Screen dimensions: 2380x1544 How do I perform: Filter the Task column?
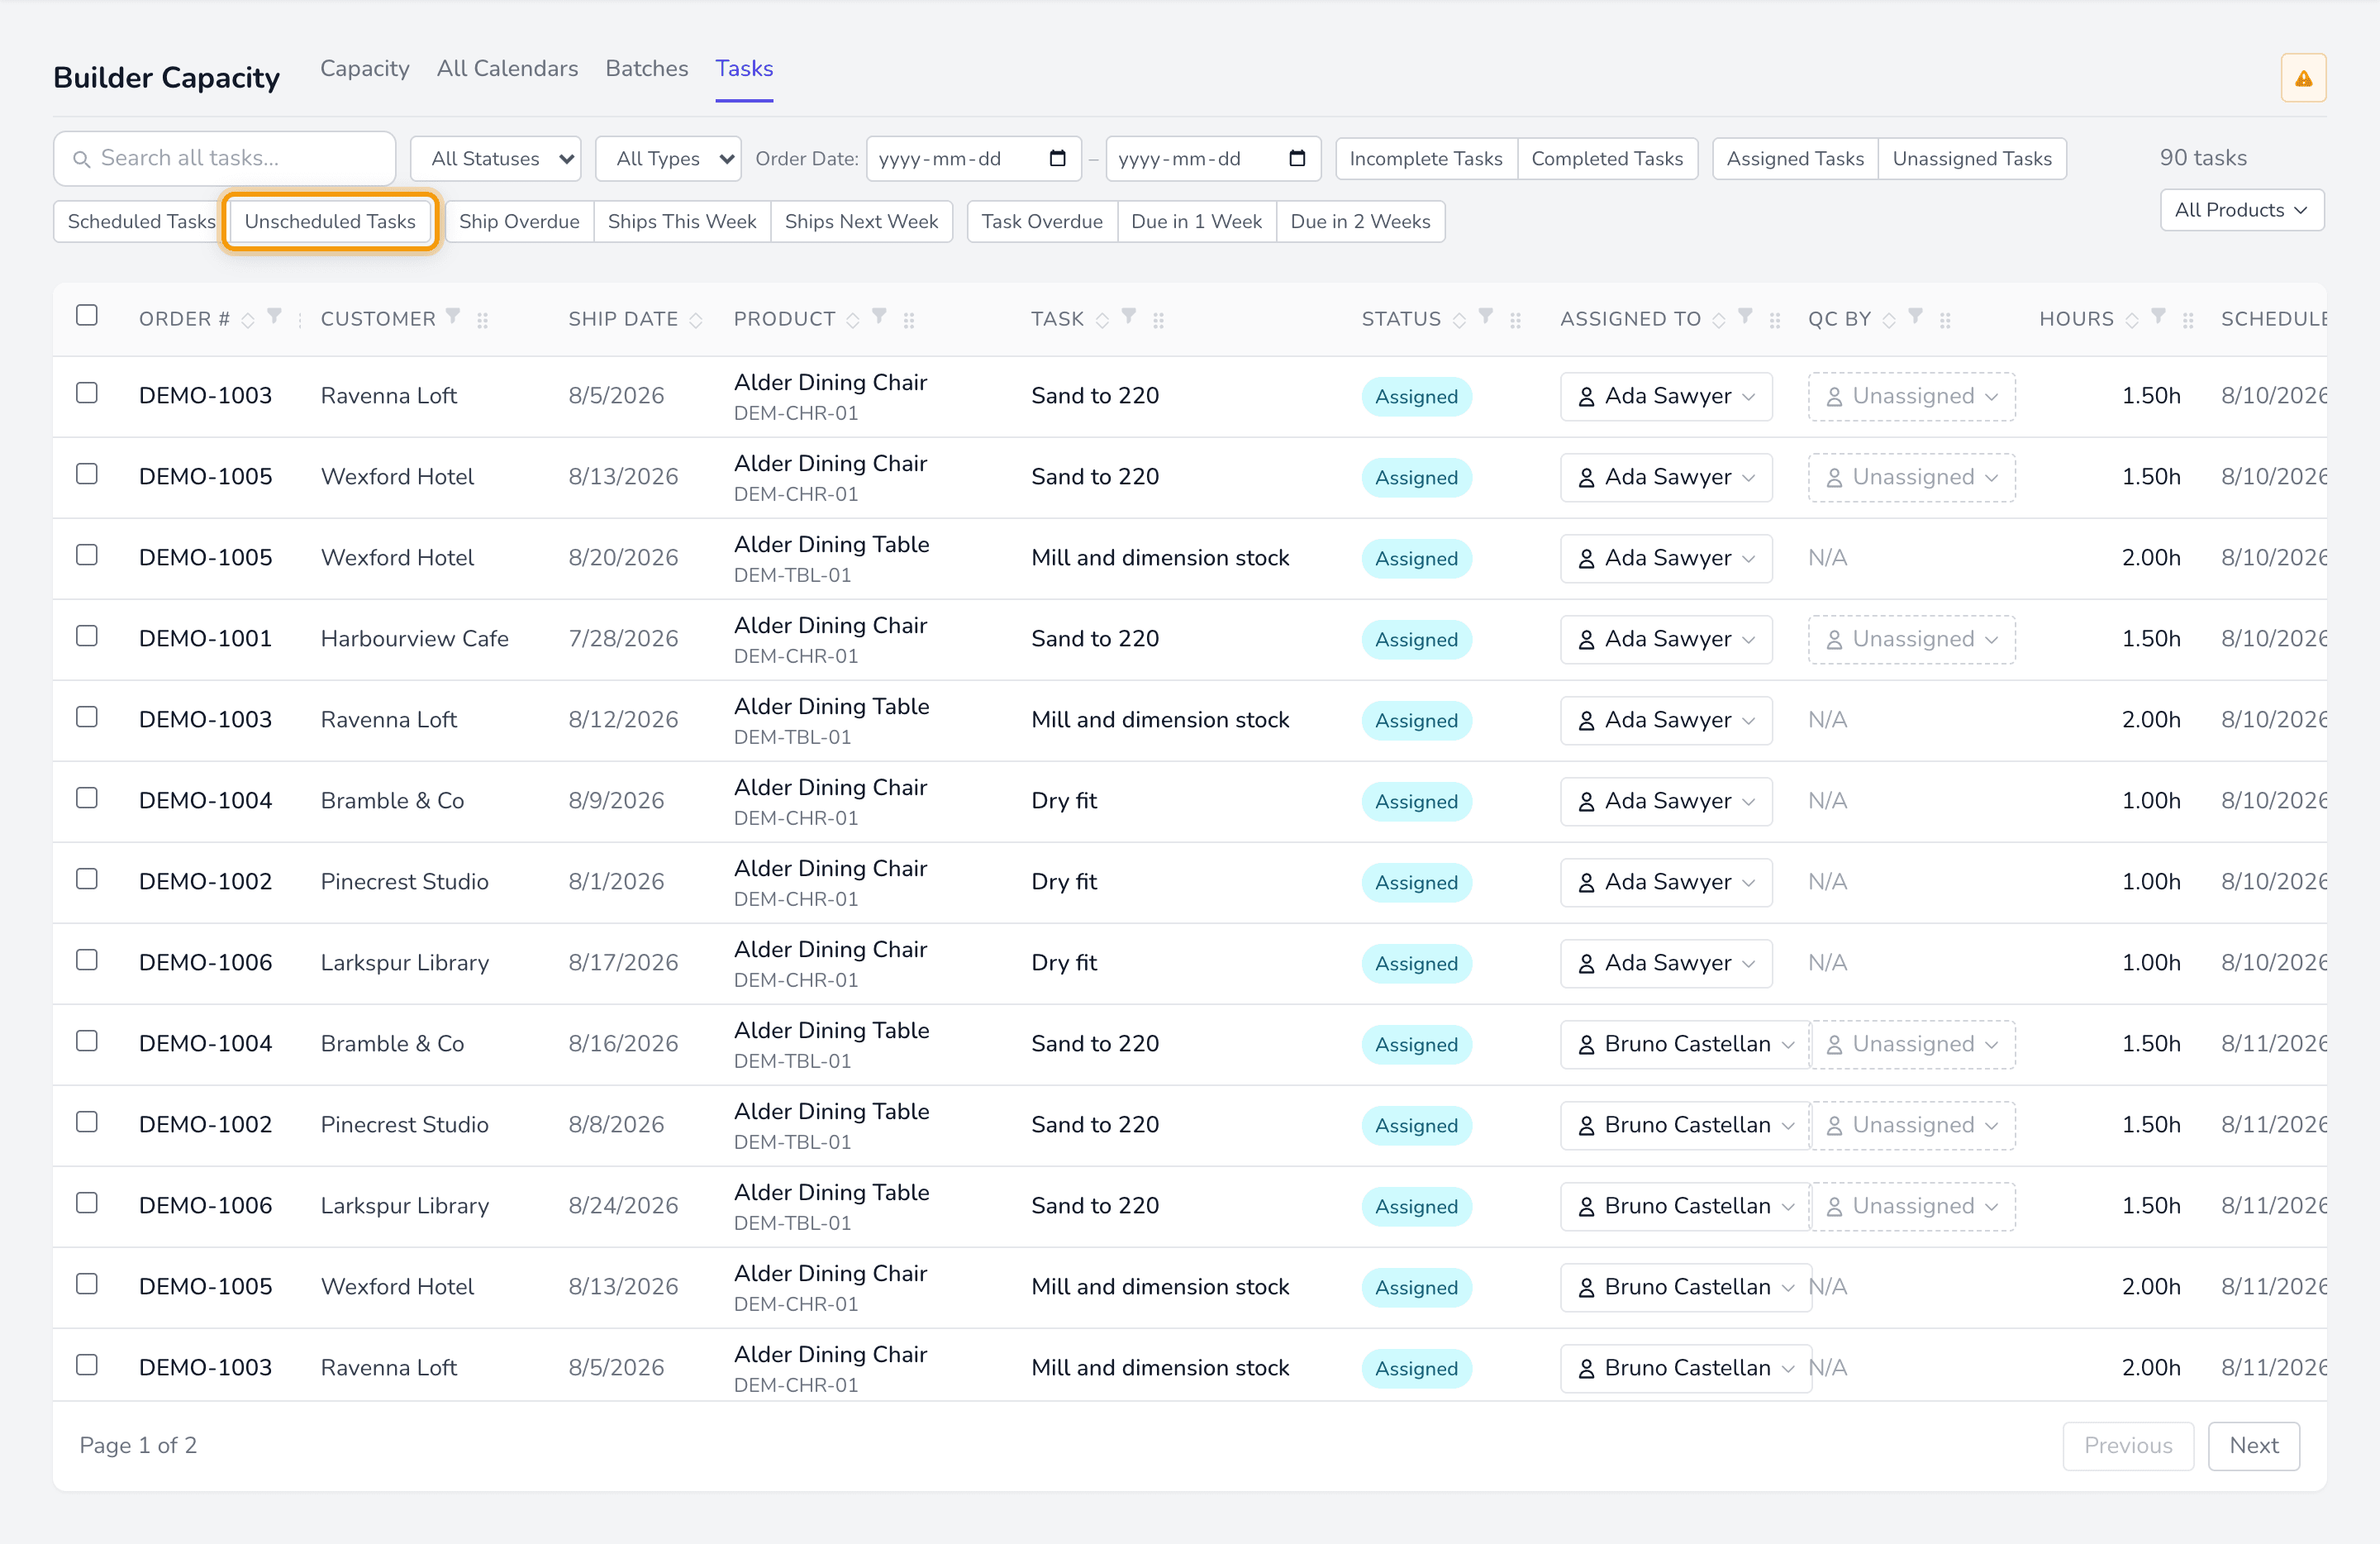(1128, 316)
